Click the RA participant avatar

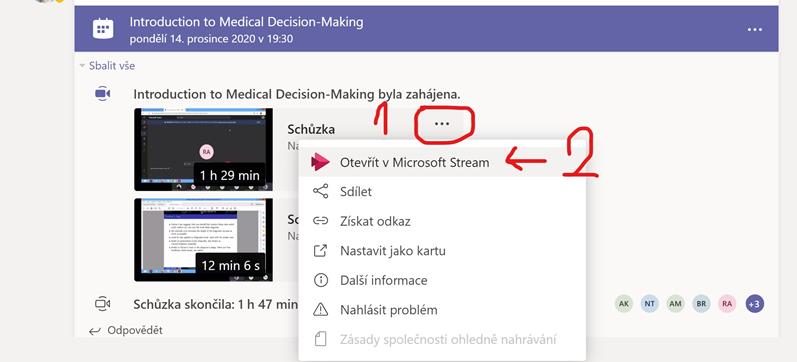(x=727, y=304)
